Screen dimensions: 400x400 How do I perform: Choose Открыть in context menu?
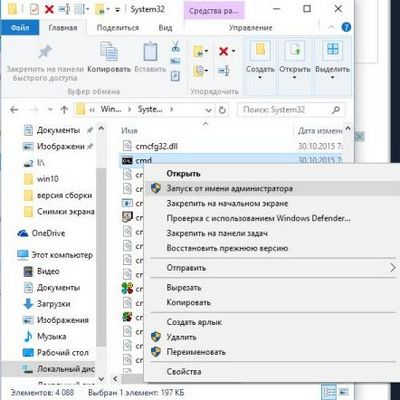pos(271,174)
